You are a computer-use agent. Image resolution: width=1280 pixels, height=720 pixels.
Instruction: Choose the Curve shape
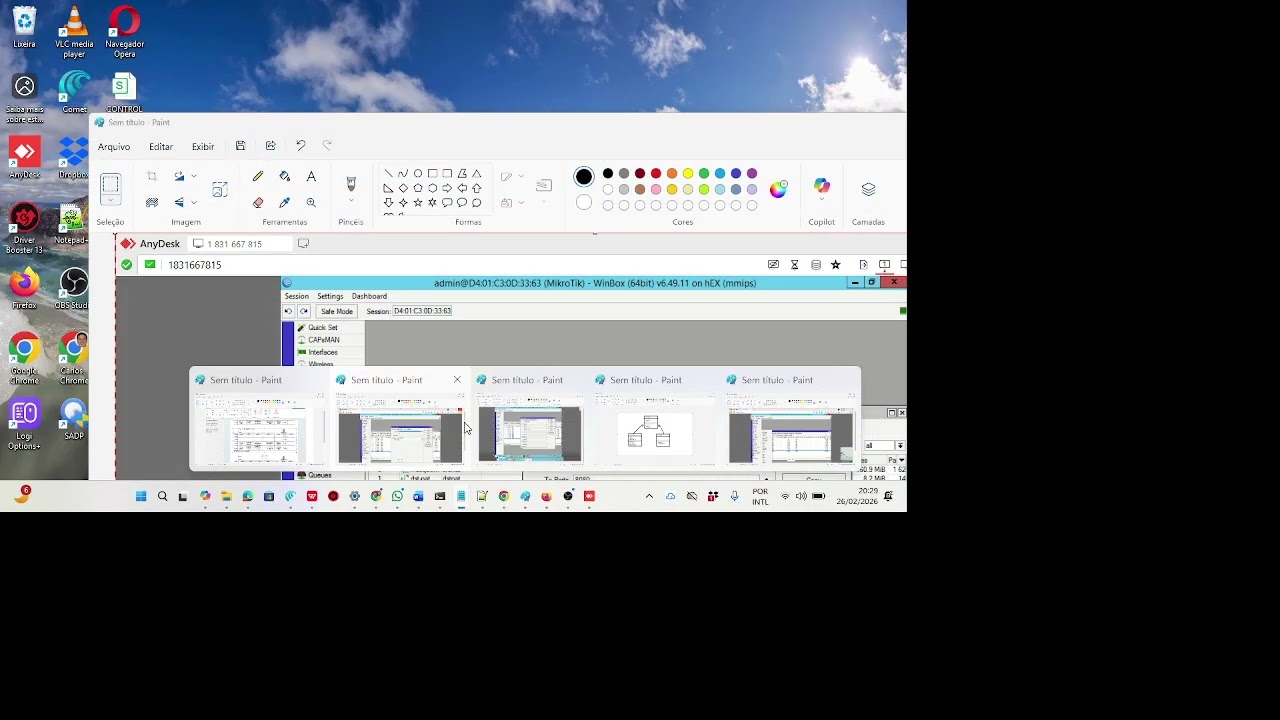[403, 173]
